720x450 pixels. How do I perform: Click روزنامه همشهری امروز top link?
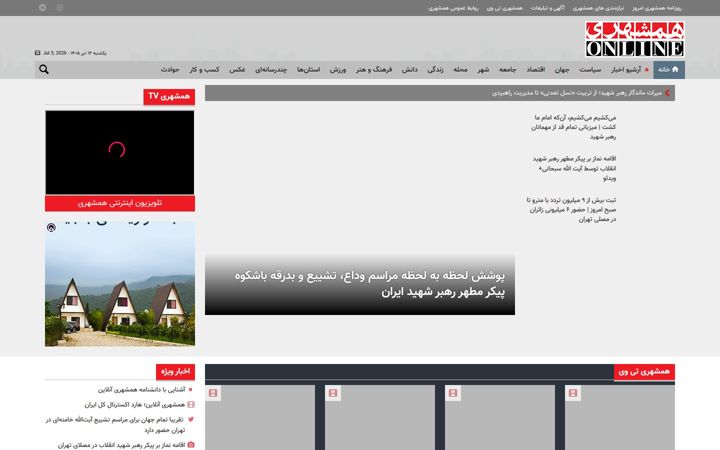tap(657, 8)
